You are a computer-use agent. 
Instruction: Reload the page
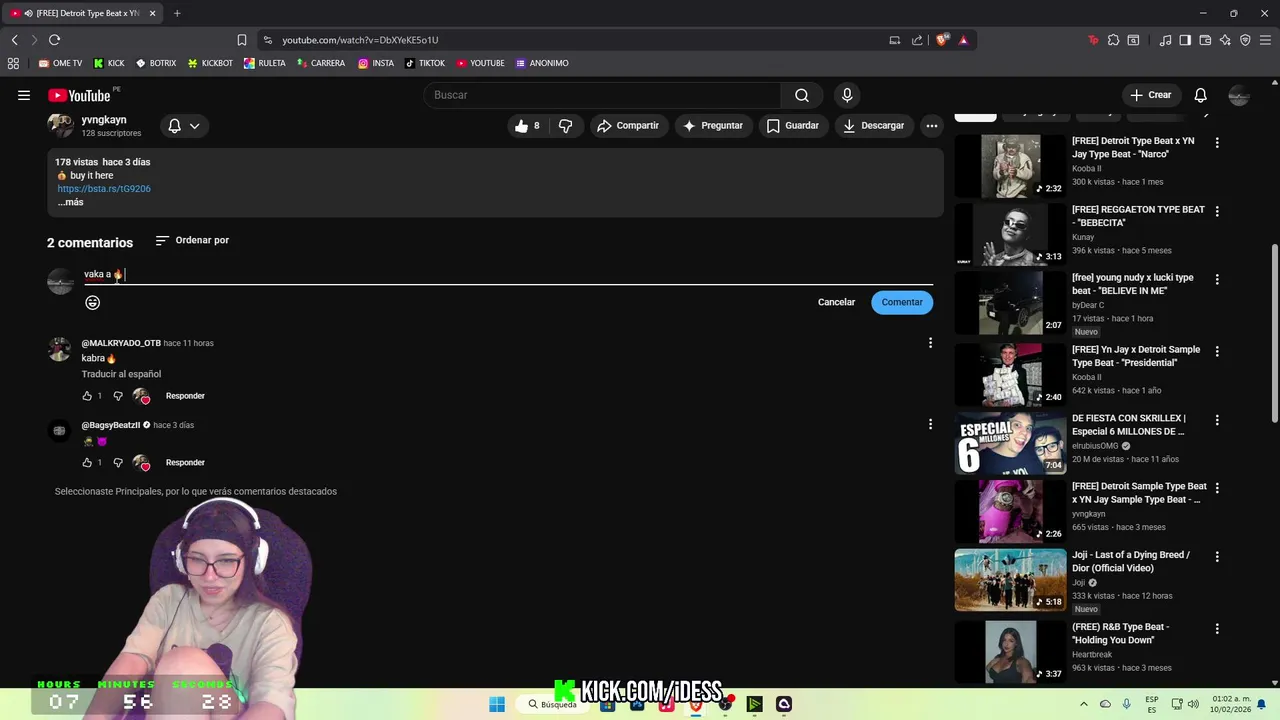pos(54,40)
